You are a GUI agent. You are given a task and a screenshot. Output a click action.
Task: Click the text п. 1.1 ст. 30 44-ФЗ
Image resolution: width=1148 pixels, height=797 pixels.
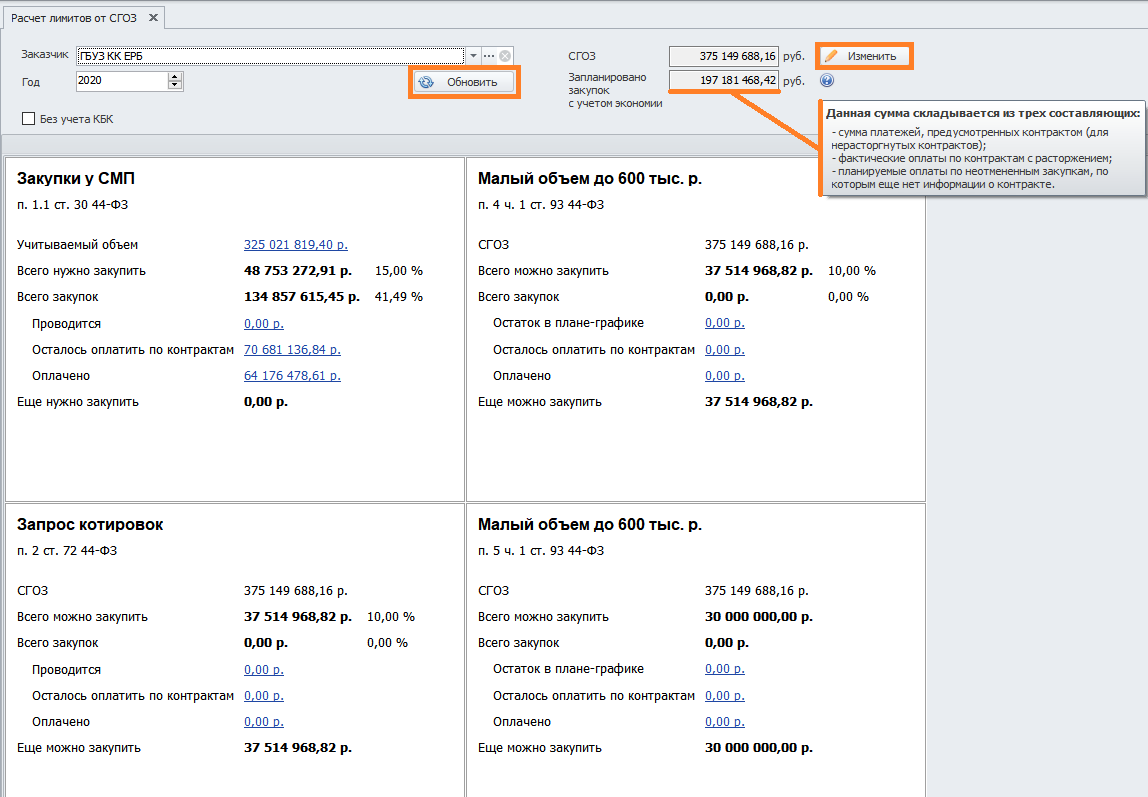72,205
